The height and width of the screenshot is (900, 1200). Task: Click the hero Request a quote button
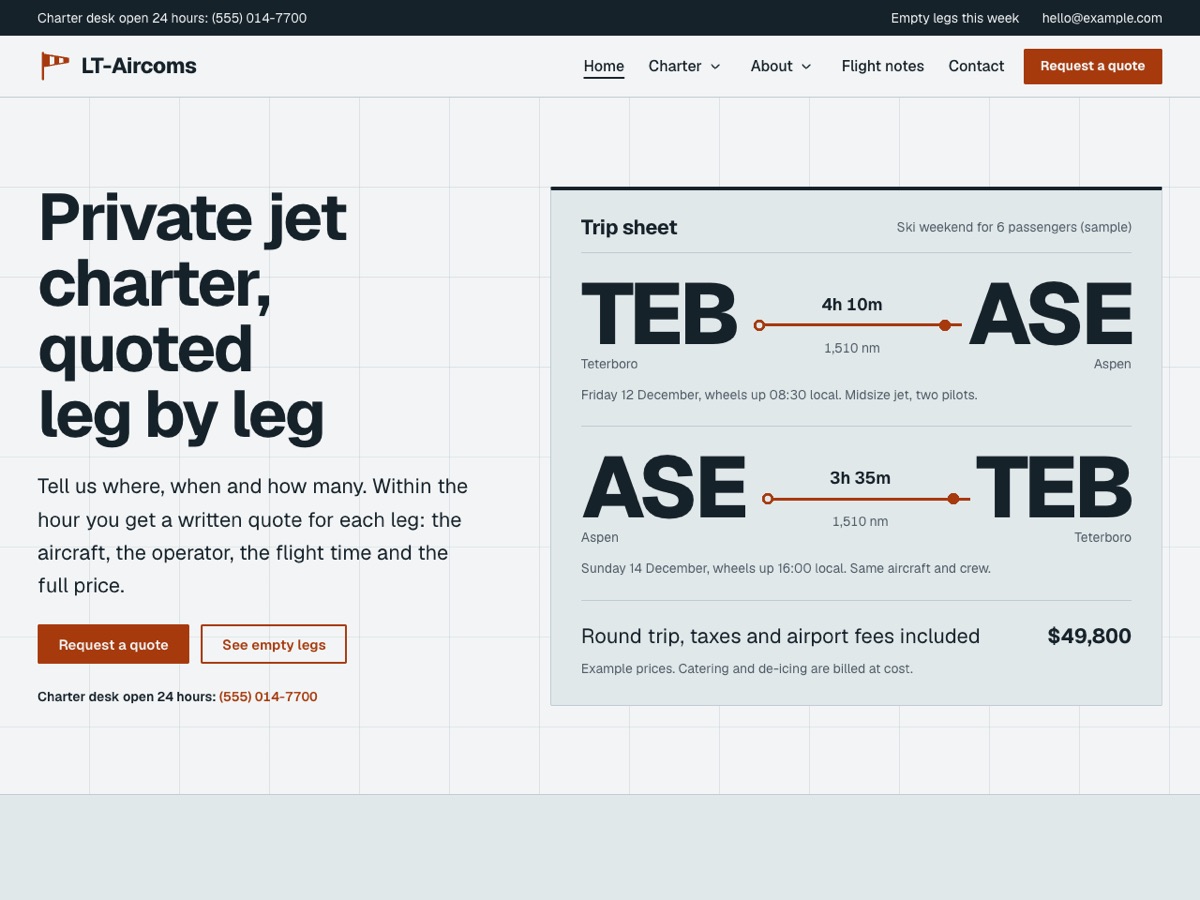pyautogui.click(x=113, y=645)
